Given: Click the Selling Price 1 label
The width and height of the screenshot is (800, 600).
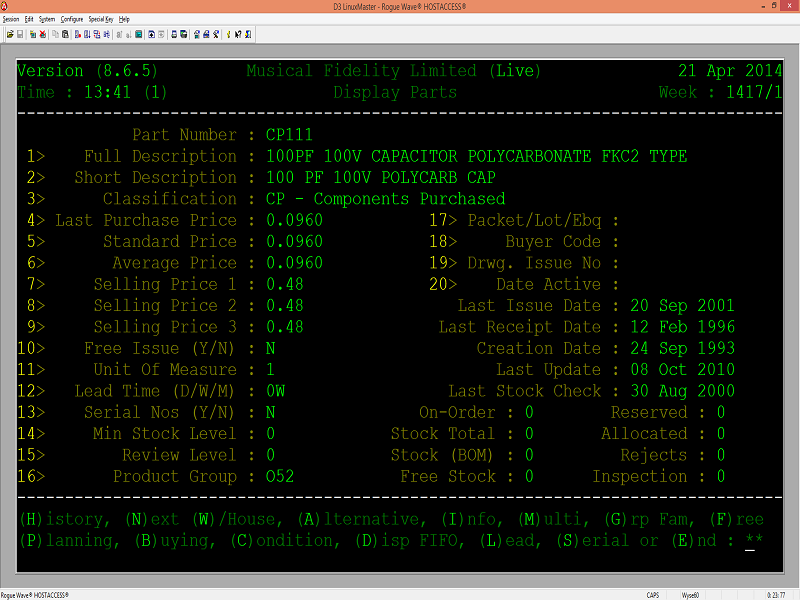Looking at the screenshot, I should [165, 284].
